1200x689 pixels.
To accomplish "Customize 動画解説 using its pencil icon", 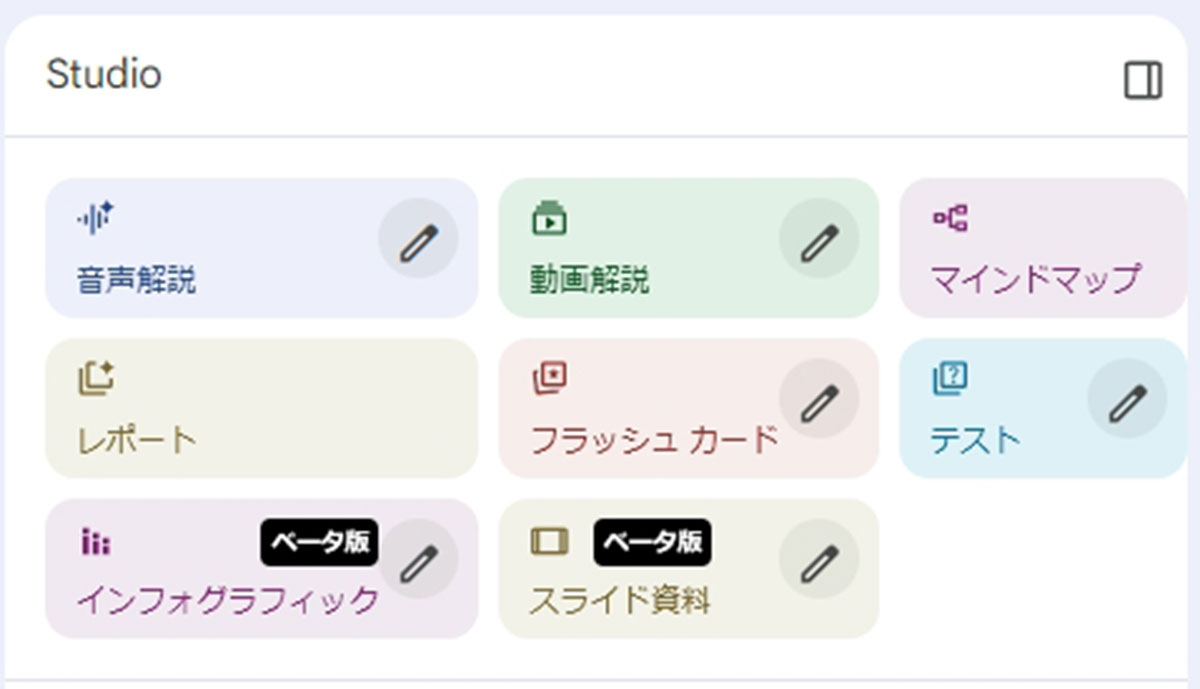I will point(819,240).
